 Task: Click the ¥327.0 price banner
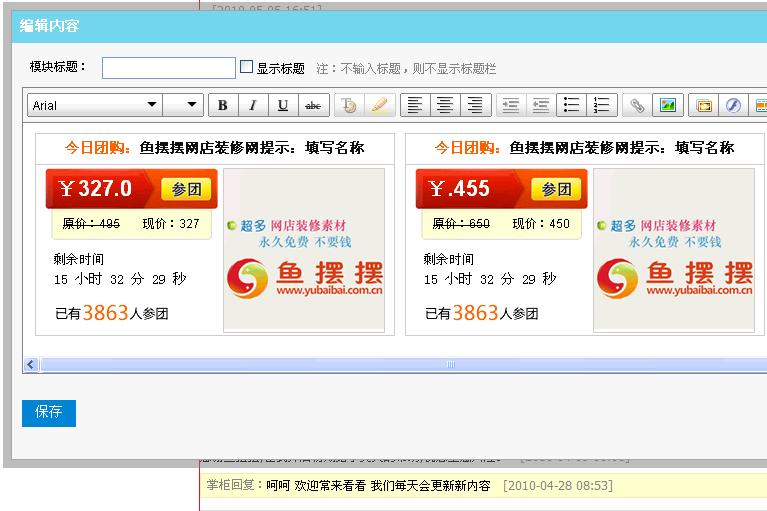132,189
